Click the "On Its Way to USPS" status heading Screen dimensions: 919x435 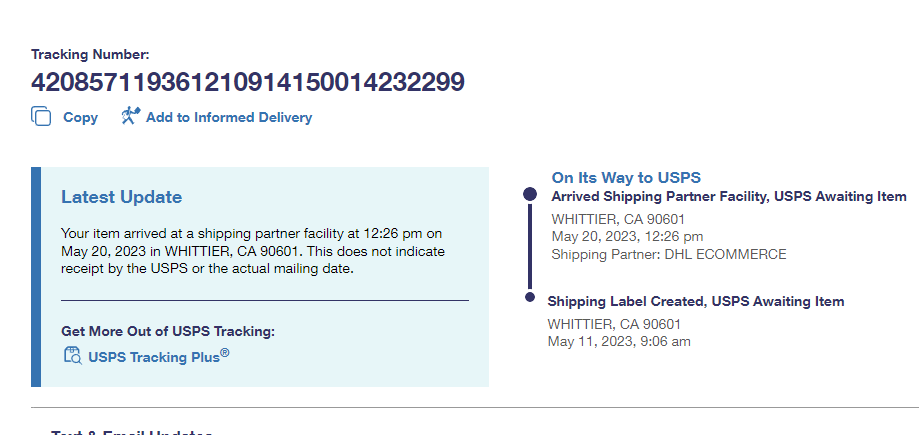(626, 177)
